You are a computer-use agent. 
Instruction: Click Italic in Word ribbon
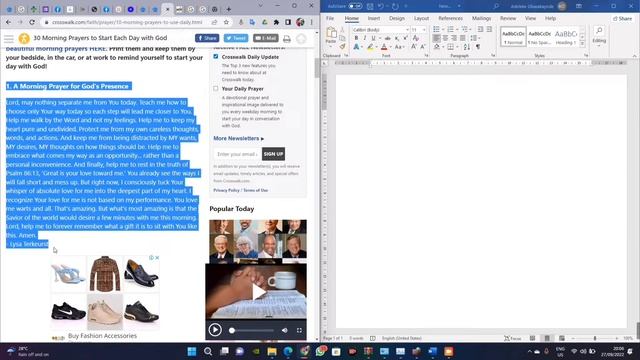pyautogui.click(x=364, y=38)
